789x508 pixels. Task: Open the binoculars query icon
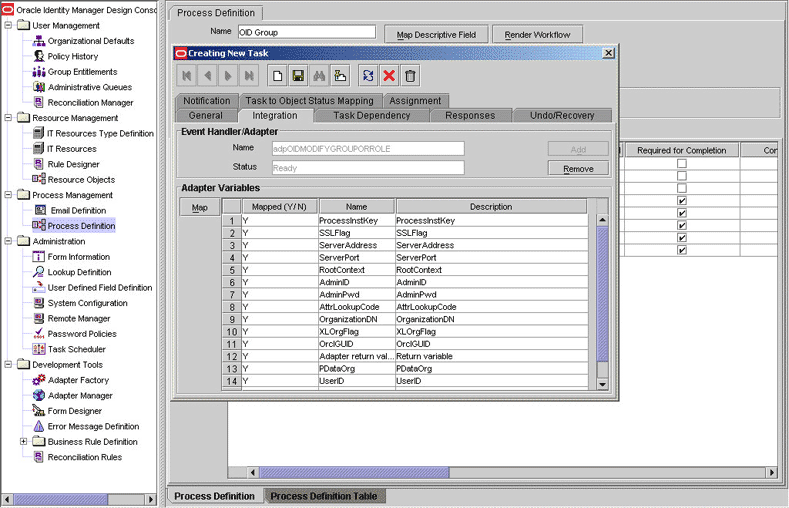[319, 76]
